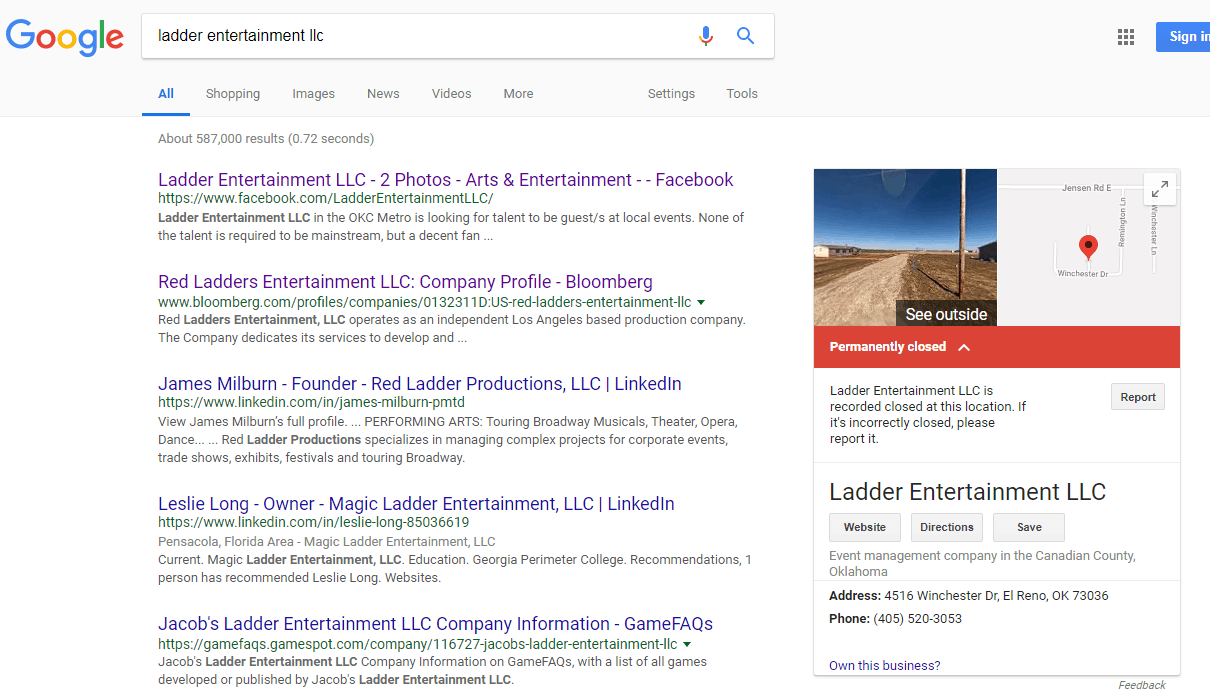Open the See outside street view photo
This screenshot has height=698, width=1210.
905,247
